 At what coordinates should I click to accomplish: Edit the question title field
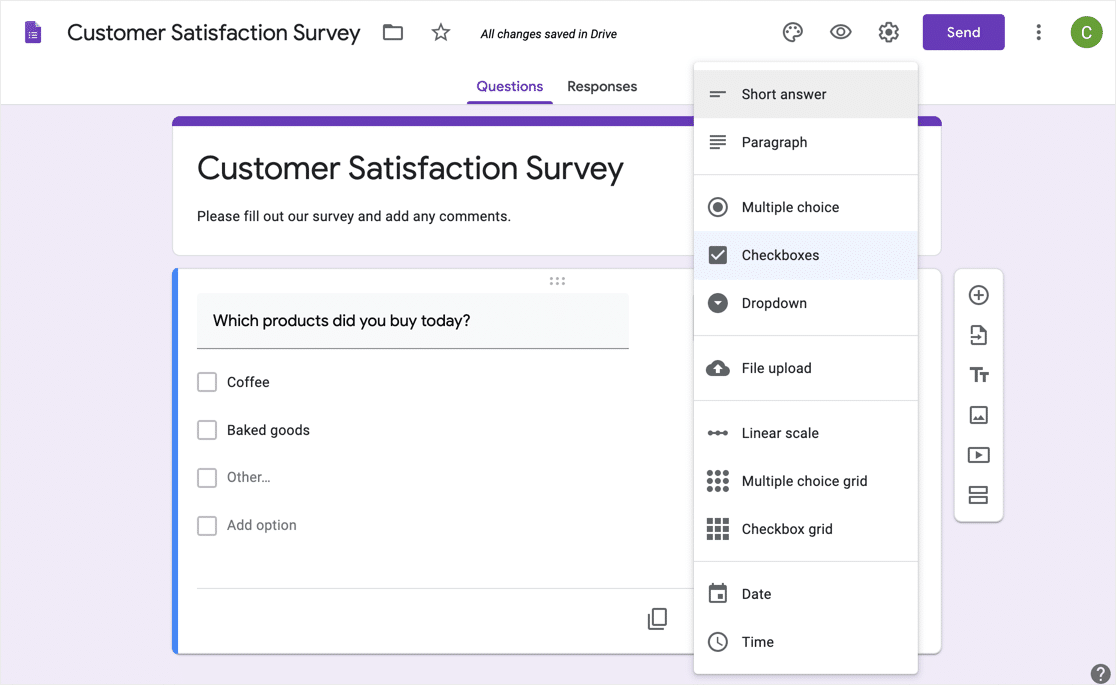[x=412, y=321]
